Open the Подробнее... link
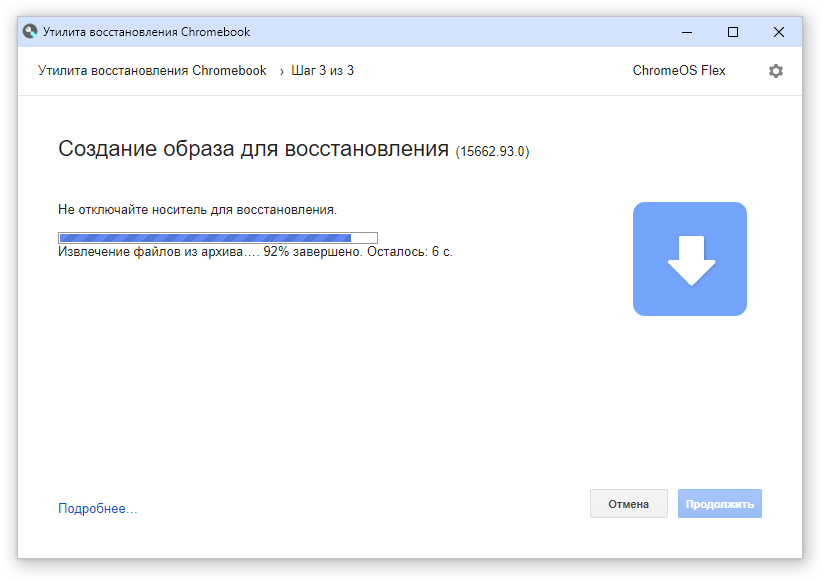 coord(97,509)
